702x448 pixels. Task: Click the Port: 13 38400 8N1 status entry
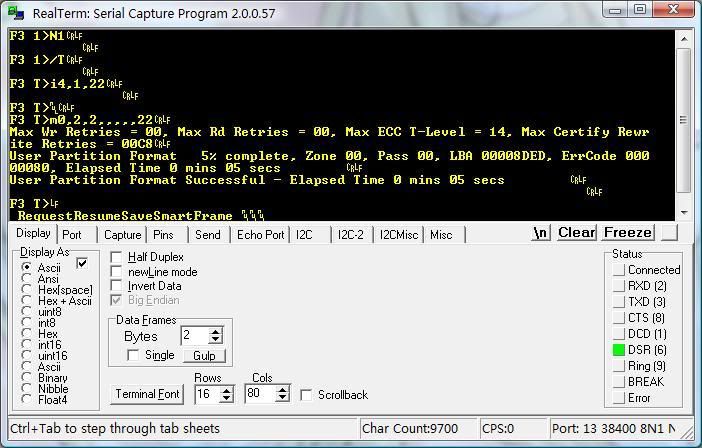(x=616, y=428)
